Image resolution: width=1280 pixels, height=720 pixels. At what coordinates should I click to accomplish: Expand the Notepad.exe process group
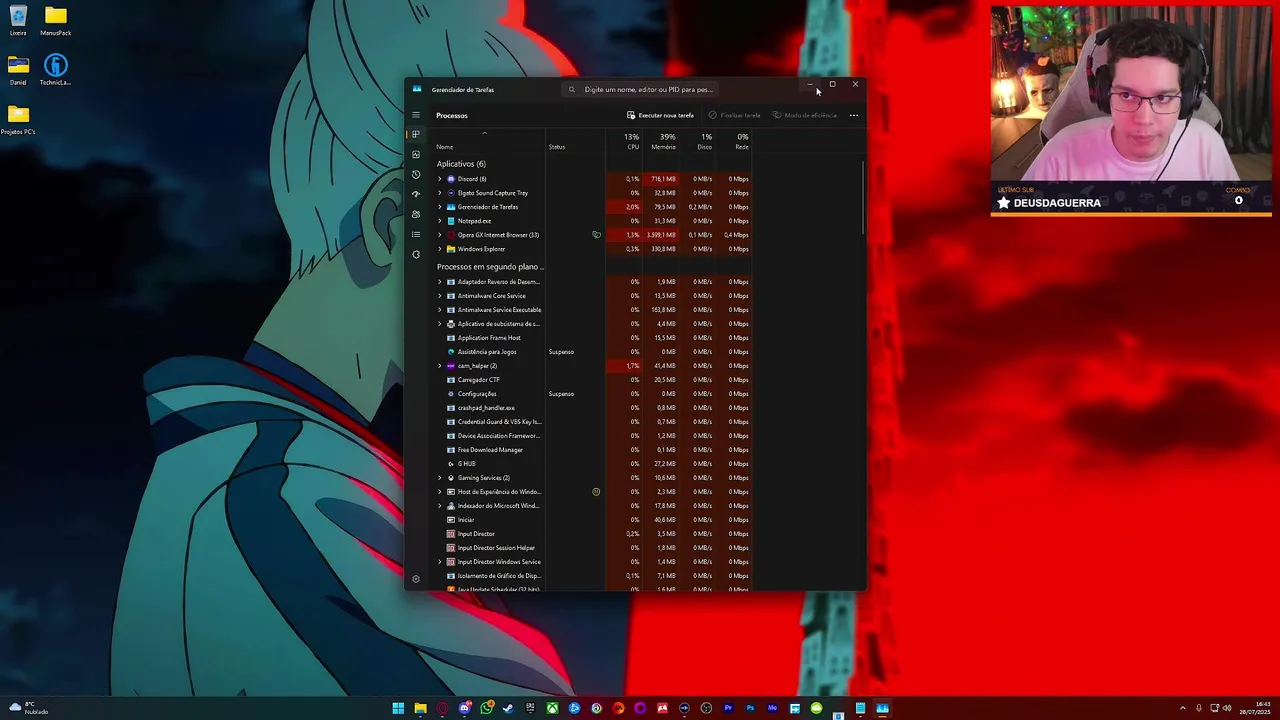tap(439, 221)
